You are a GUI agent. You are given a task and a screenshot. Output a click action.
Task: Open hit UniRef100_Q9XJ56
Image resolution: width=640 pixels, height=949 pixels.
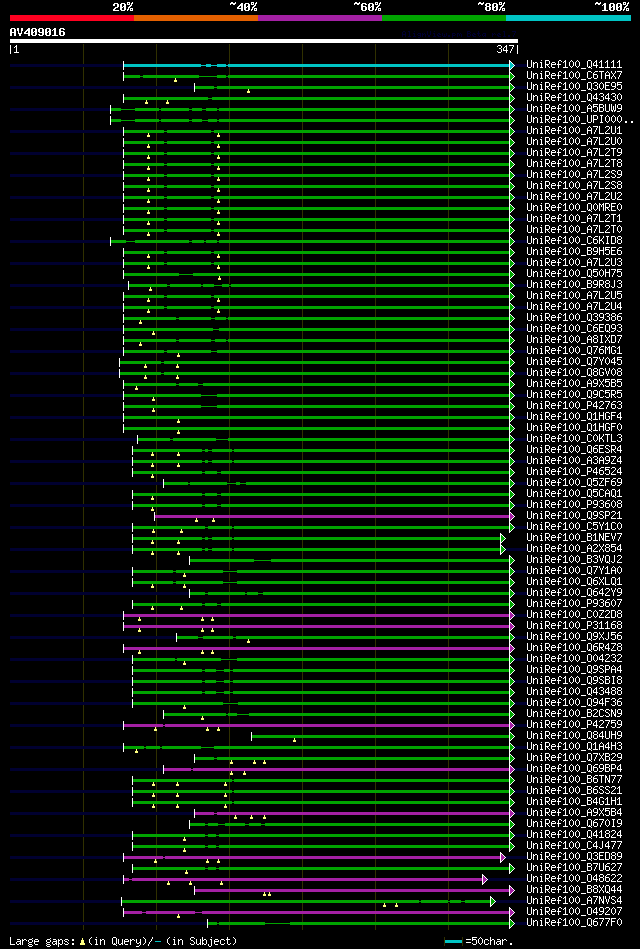pyautogui.click(x=574, y=637)
